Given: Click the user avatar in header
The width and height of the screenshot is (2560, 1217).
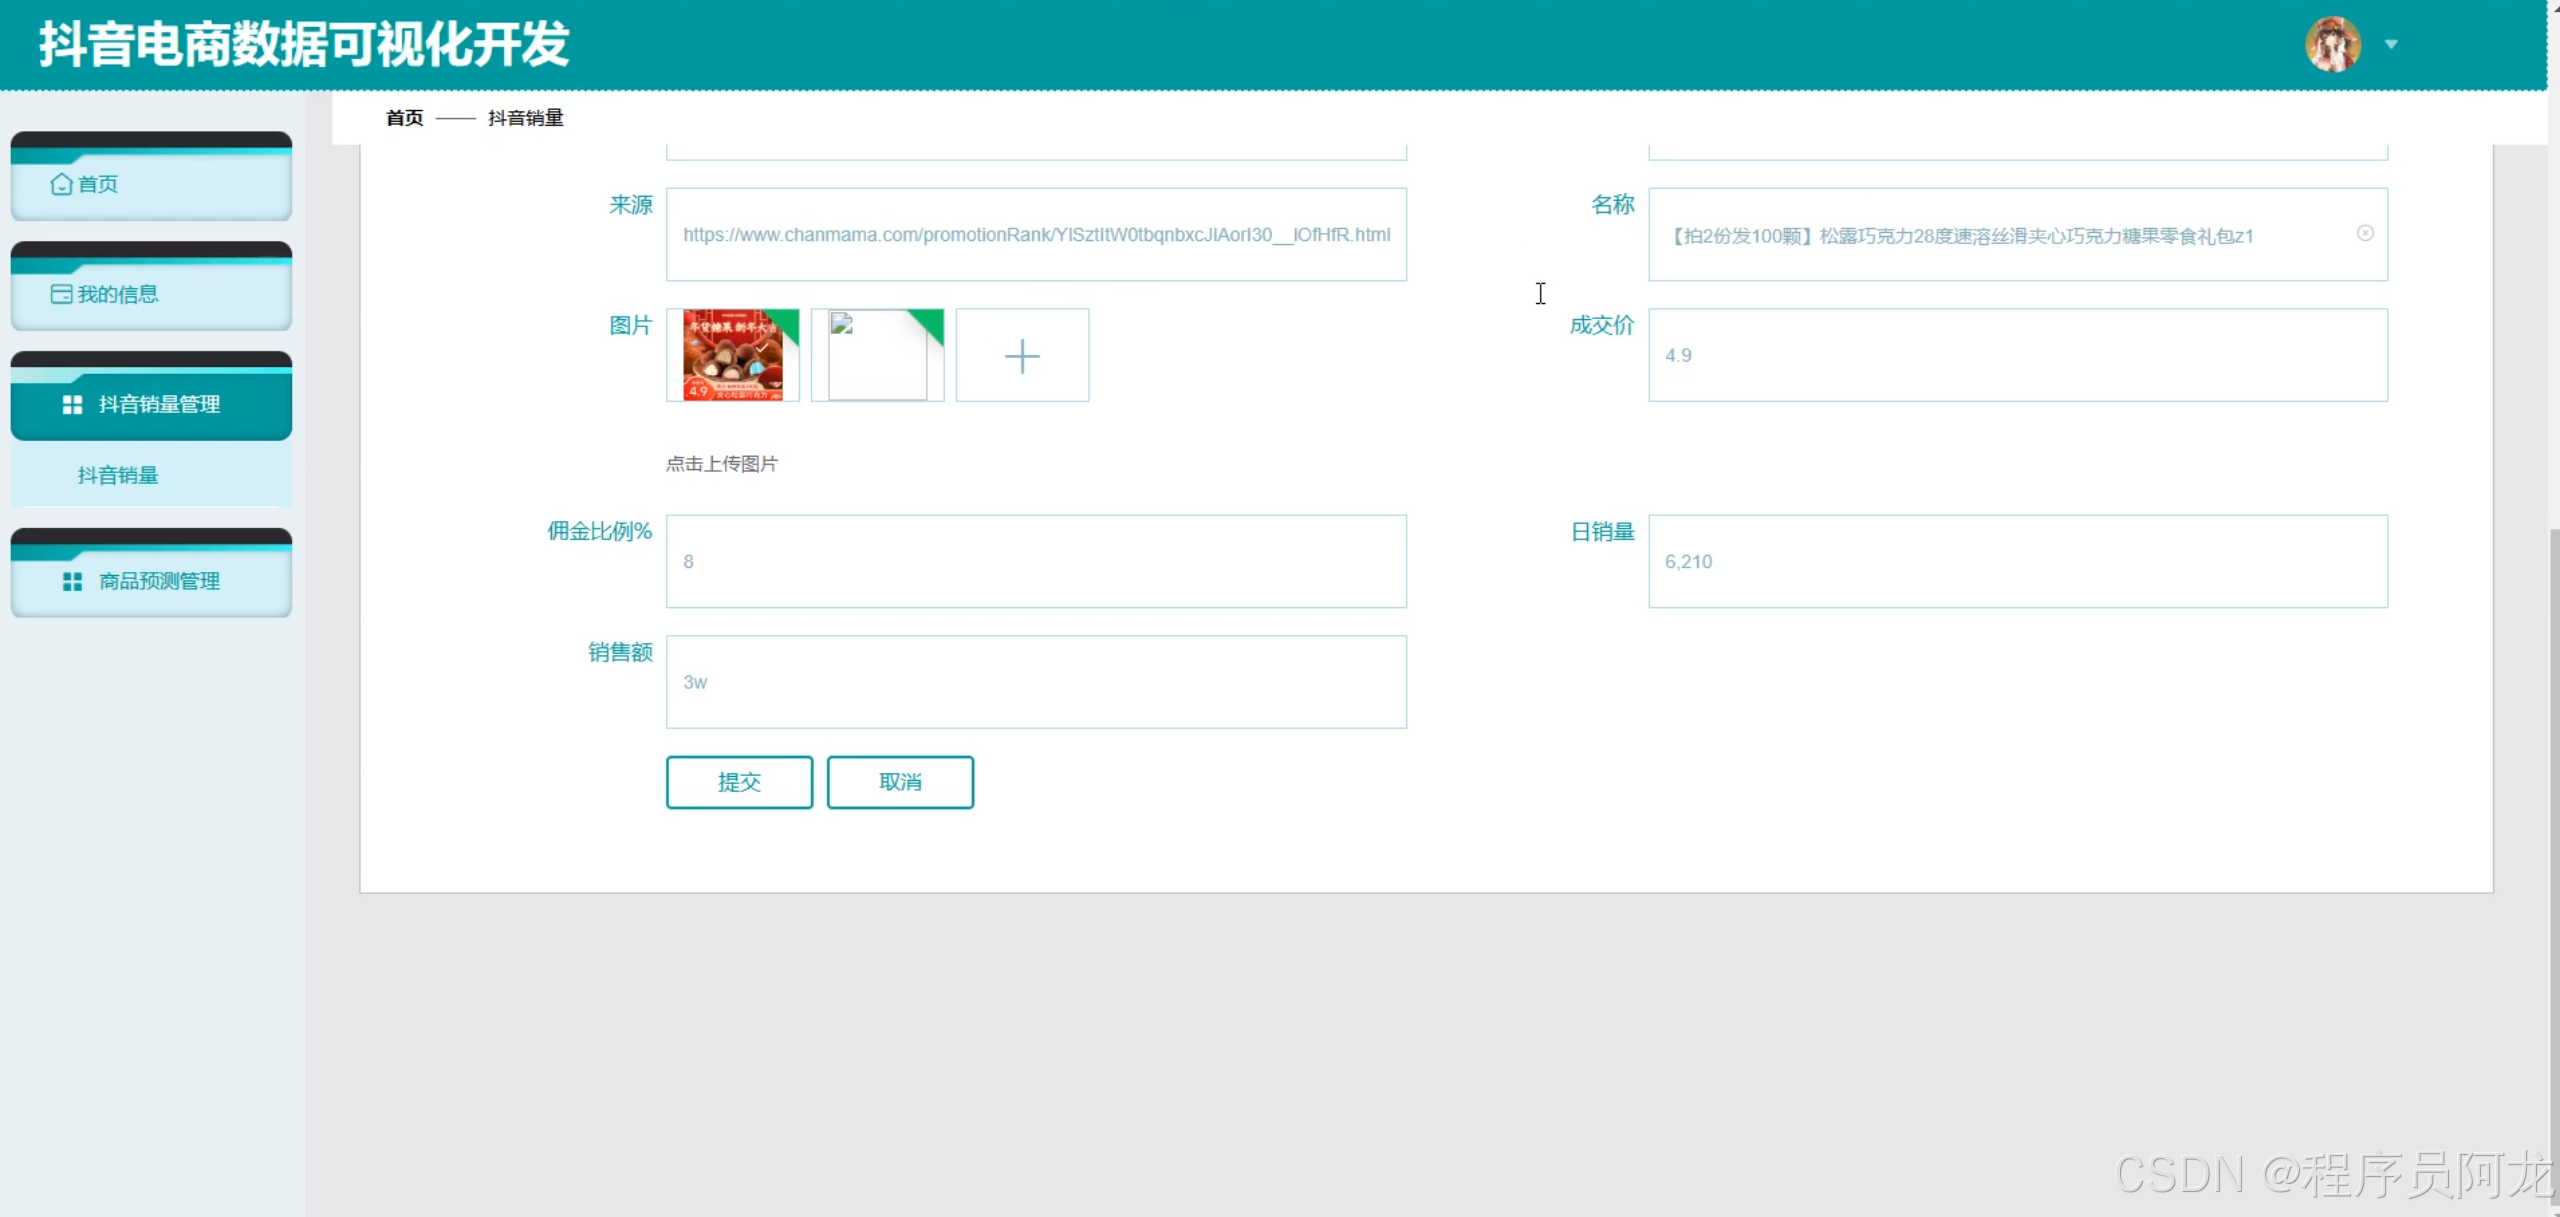Looking at the screenshot, I should click(x=2332, y=44).
